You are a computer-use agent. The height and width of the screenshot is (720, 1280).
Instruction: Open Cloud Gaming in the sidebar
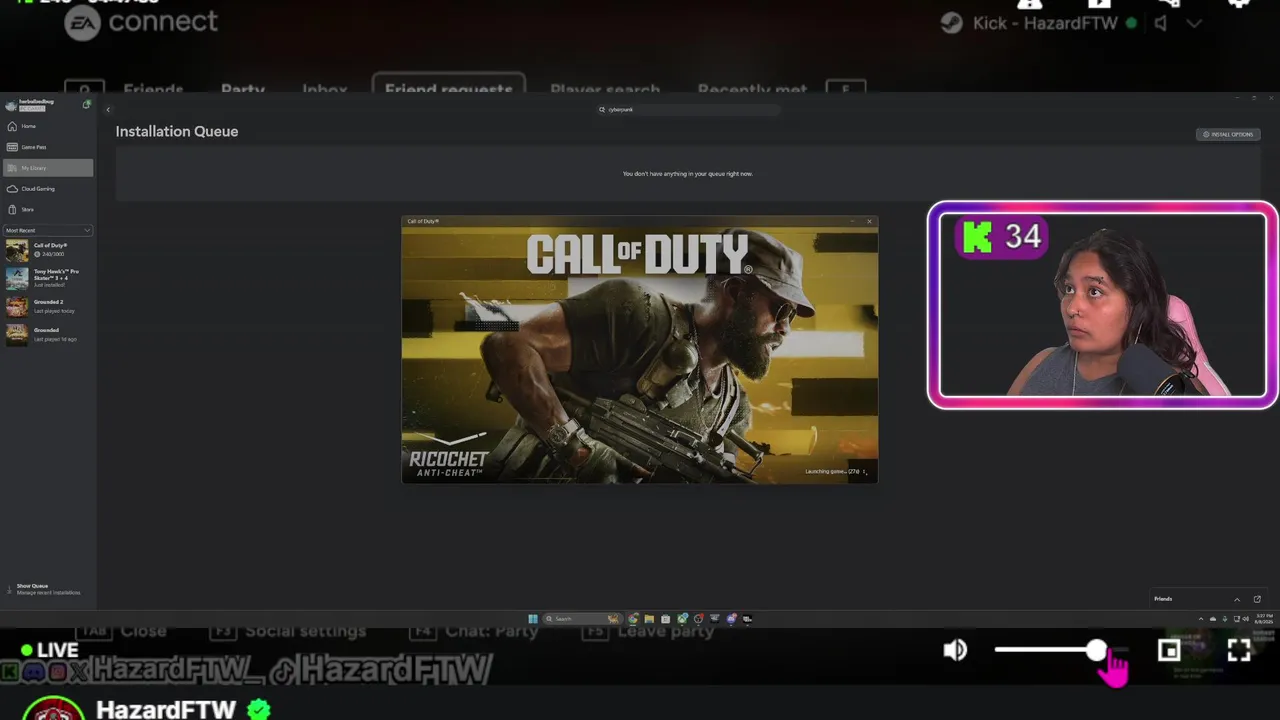click(x=47, y=189)
